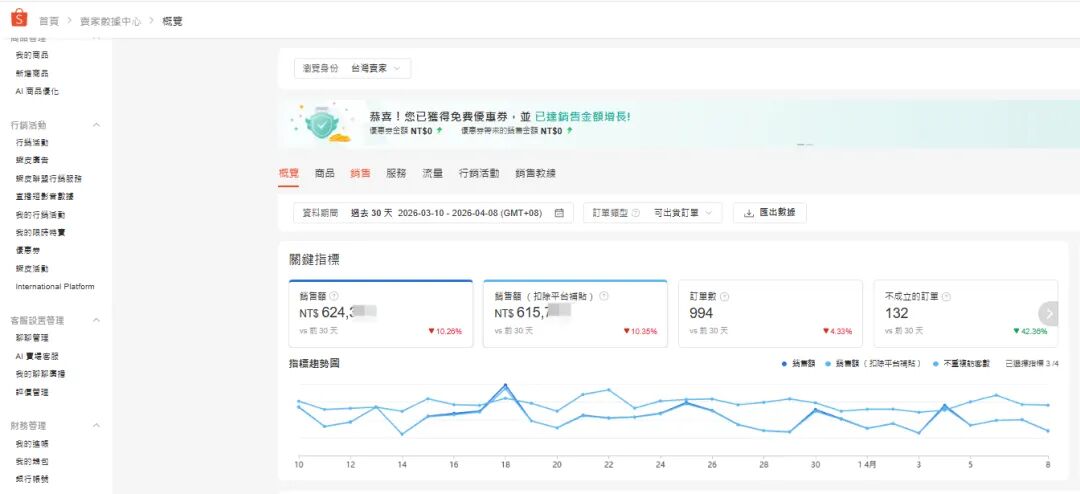Viewport: 1080px width, 494px height.
Task: Open 賣家數據中心 in the breadcrumb
Action: pos(110,21)
